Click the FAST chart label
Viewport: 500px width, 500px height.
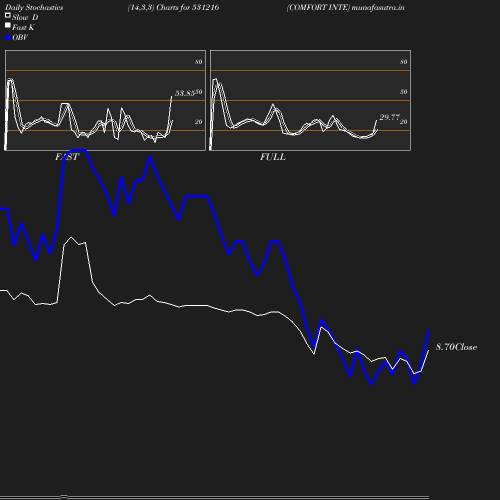(x=67, y=157)
